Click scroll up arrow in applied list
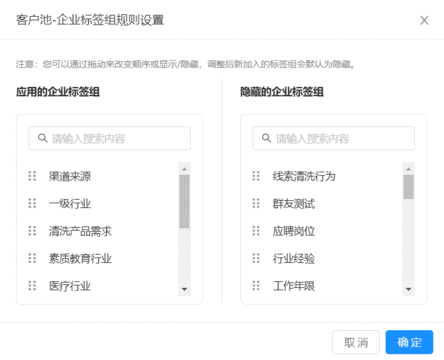Screen dimensions: 444x360 coord(184,169)
